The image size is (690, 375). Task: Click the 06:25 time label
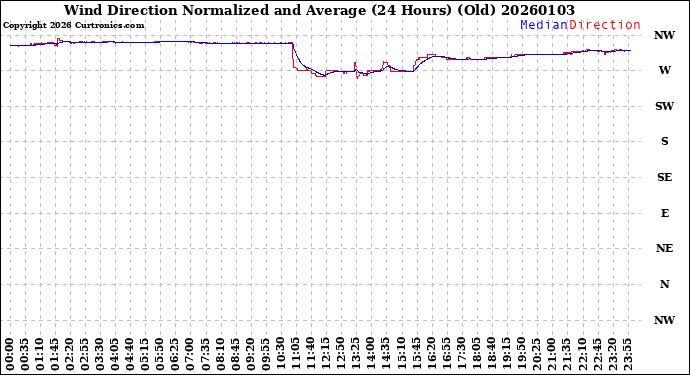[x=175, y=354]
